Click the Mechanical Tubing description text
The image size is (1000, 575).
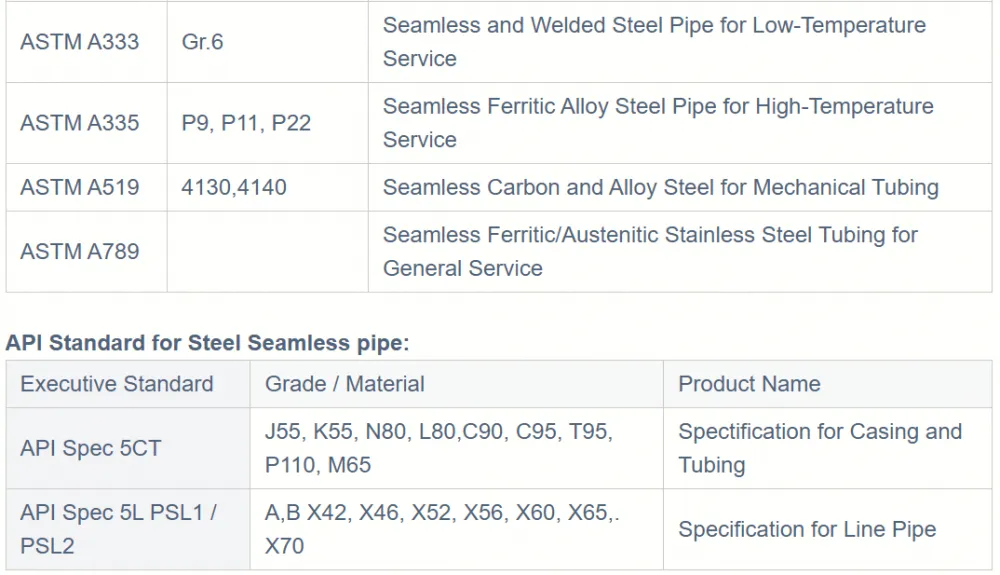click(661, 187)
